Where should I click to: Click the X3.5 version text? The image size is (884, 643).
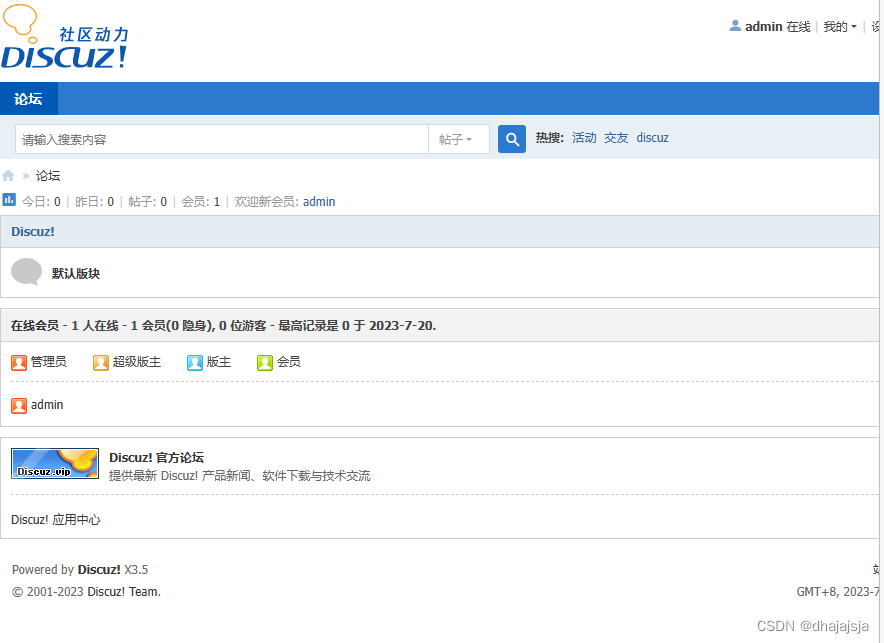click(x=136, y=570)
